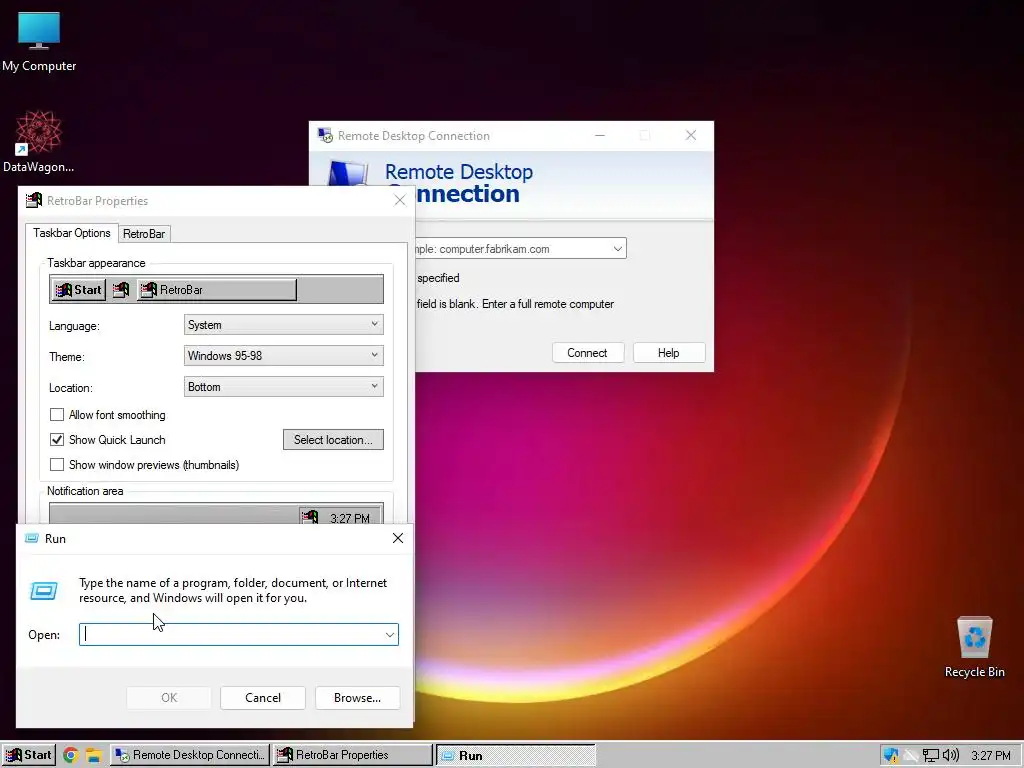Screen dimensions: 1024x768
Task: Click the RetroBar Properties title bar icon
Action: (x=33, y=200)
